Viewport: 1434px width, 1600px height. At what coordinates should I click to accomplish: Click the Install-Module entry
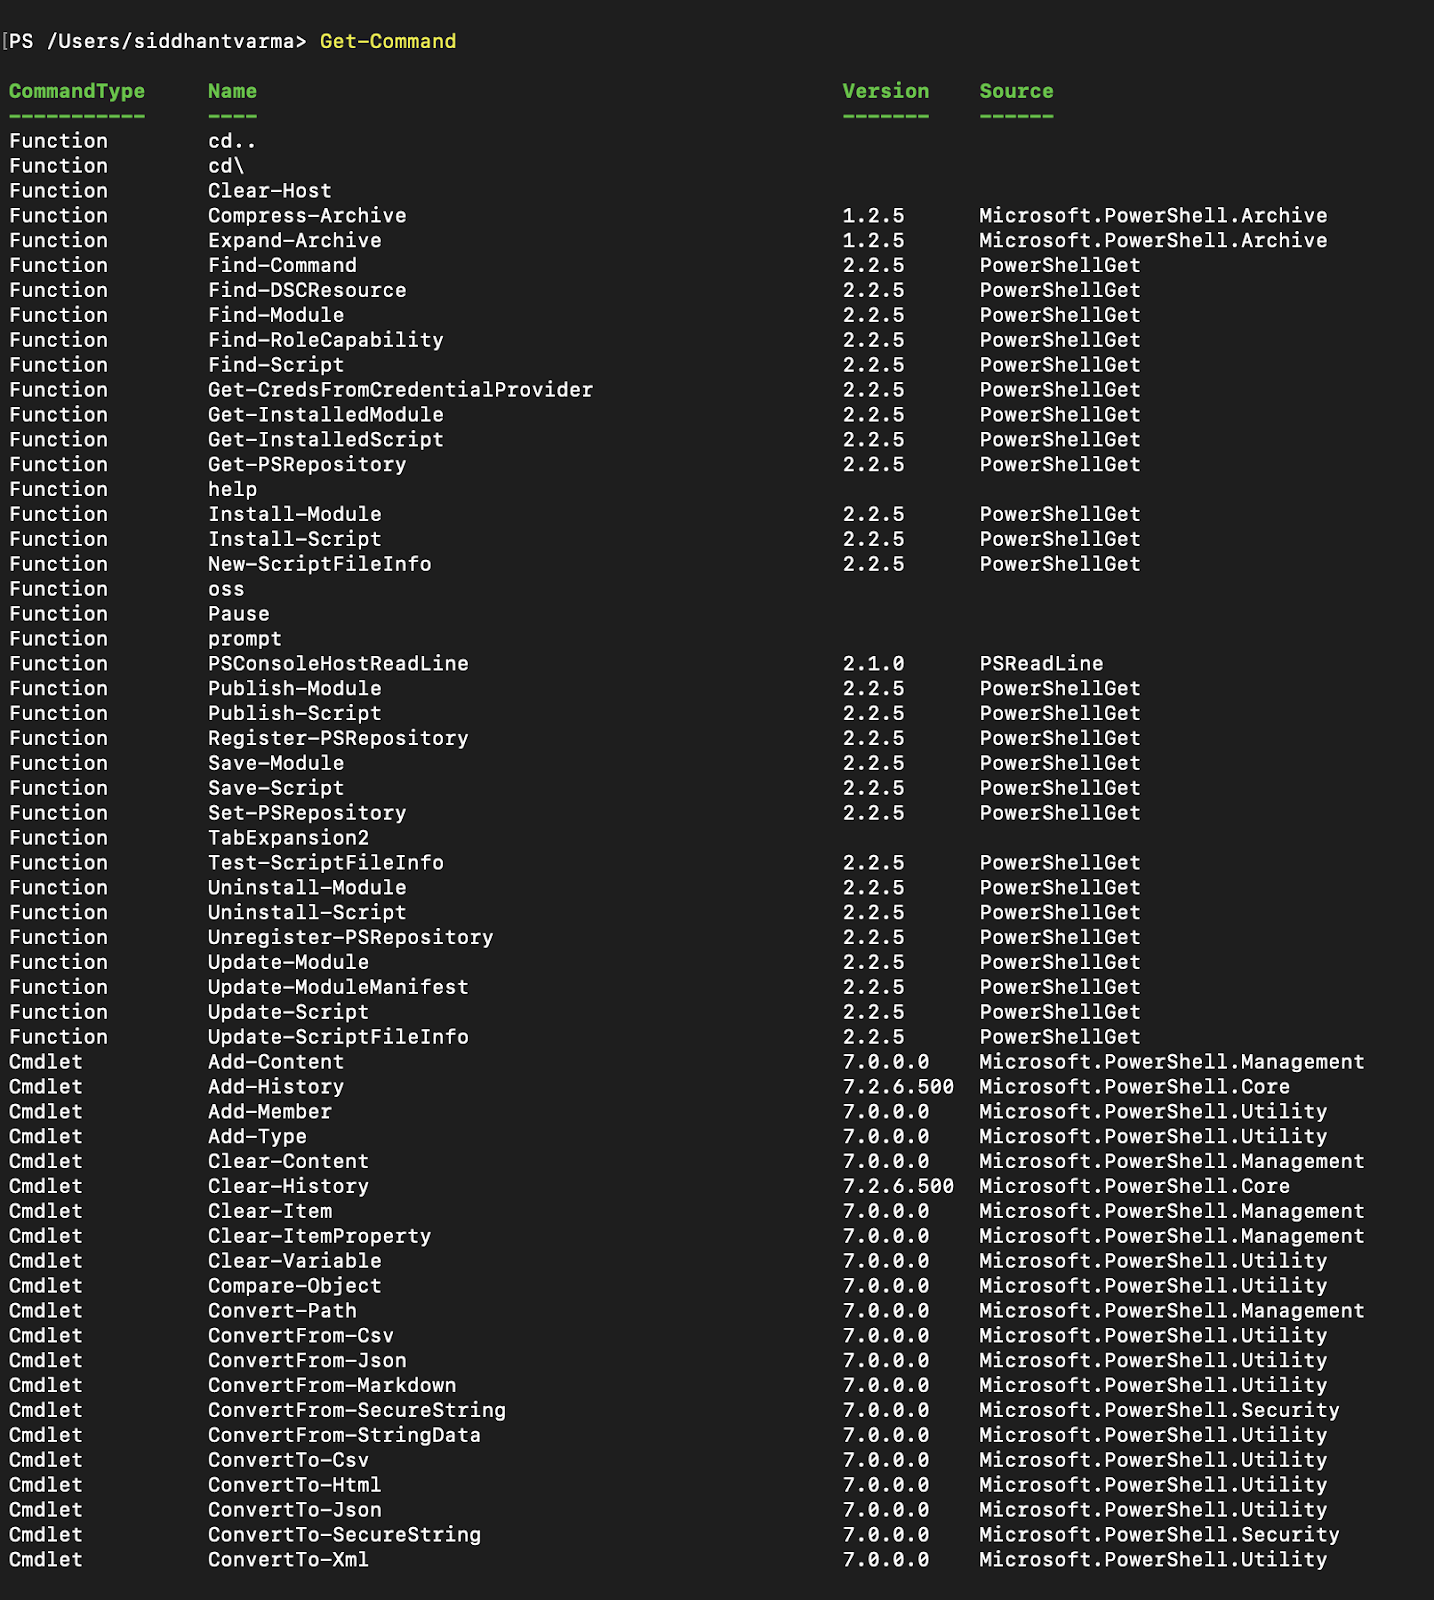click(295, 515)
